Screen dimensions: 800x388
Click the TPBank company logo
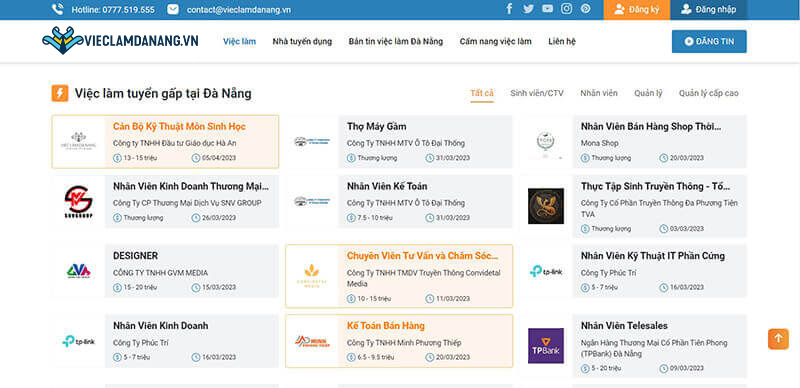545,346
